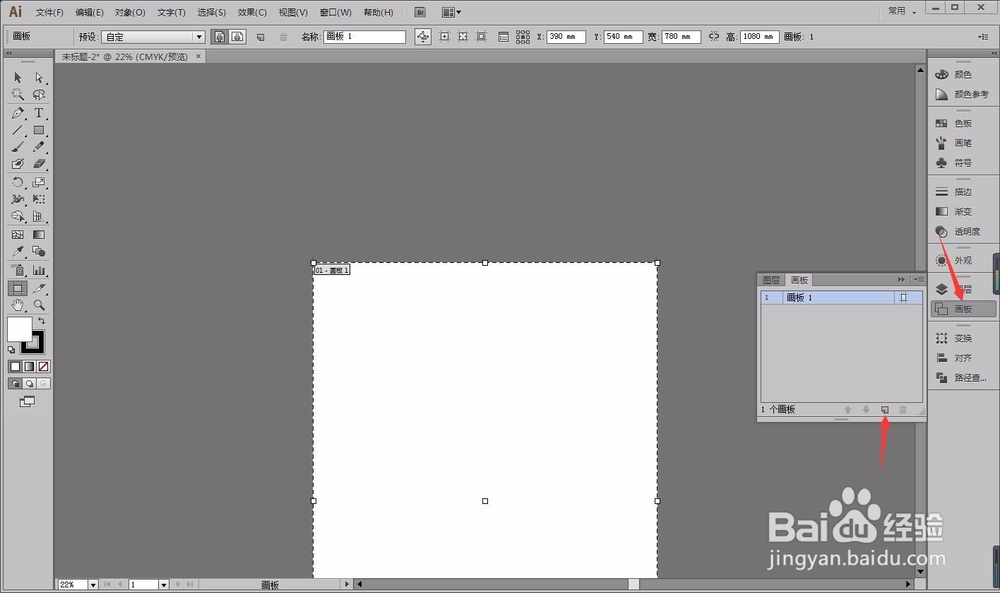Open Arrange Documents dropdown
Screen dimensions: 1000x593
451,12
